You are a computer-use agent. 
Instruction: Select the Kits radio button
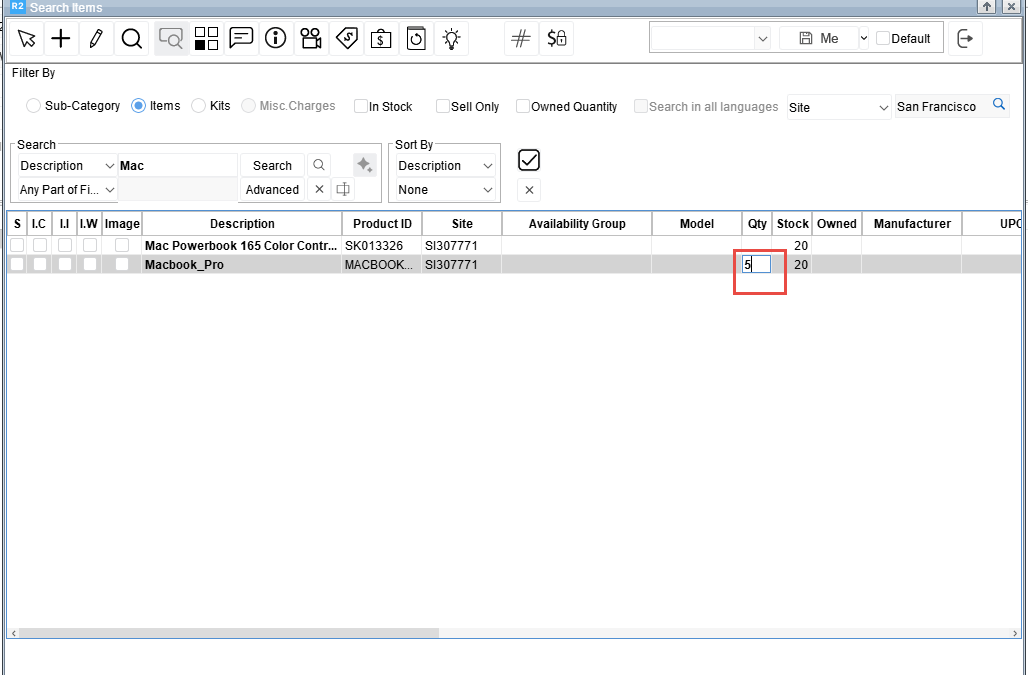199,106
